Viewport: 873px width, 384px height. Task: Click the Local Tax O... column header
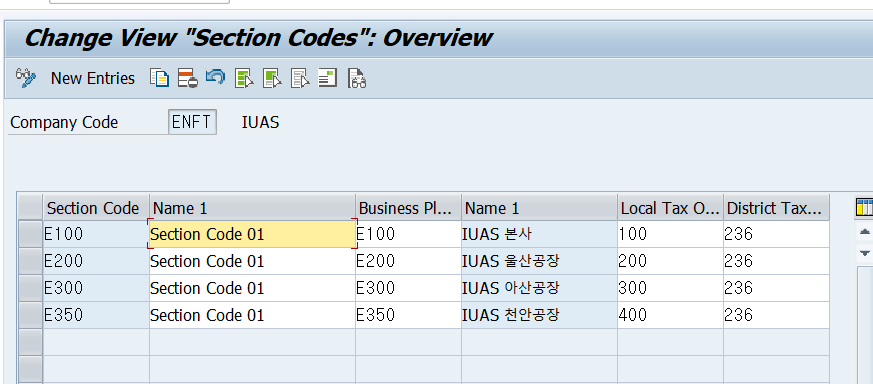click(x=670, y=208)
